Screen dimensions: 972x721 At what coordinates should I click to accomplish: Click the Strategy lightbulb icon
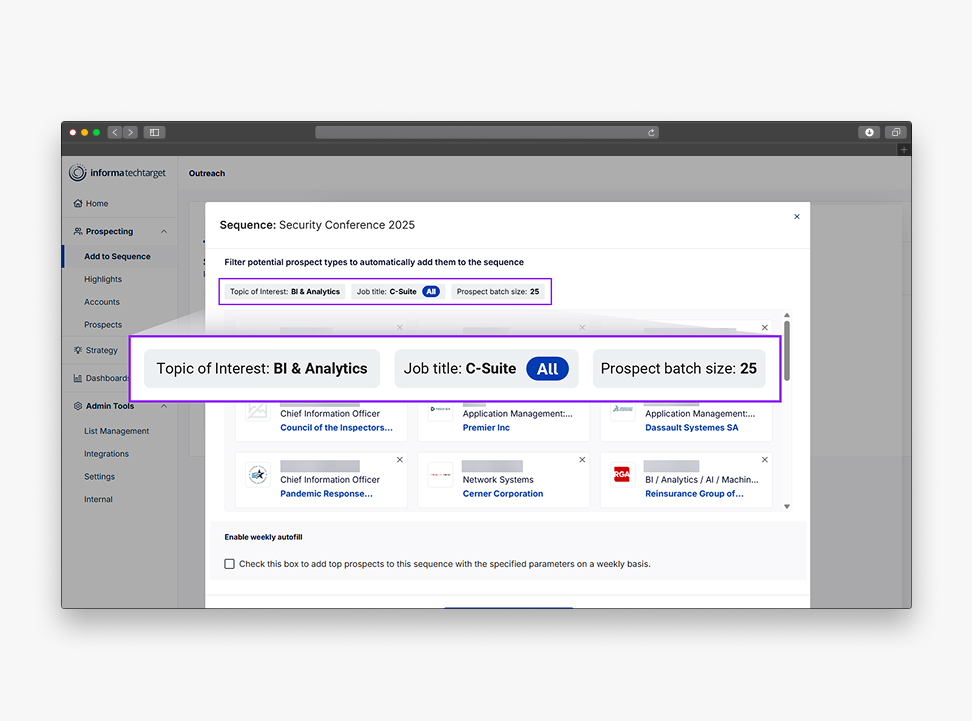click(78, 351)
